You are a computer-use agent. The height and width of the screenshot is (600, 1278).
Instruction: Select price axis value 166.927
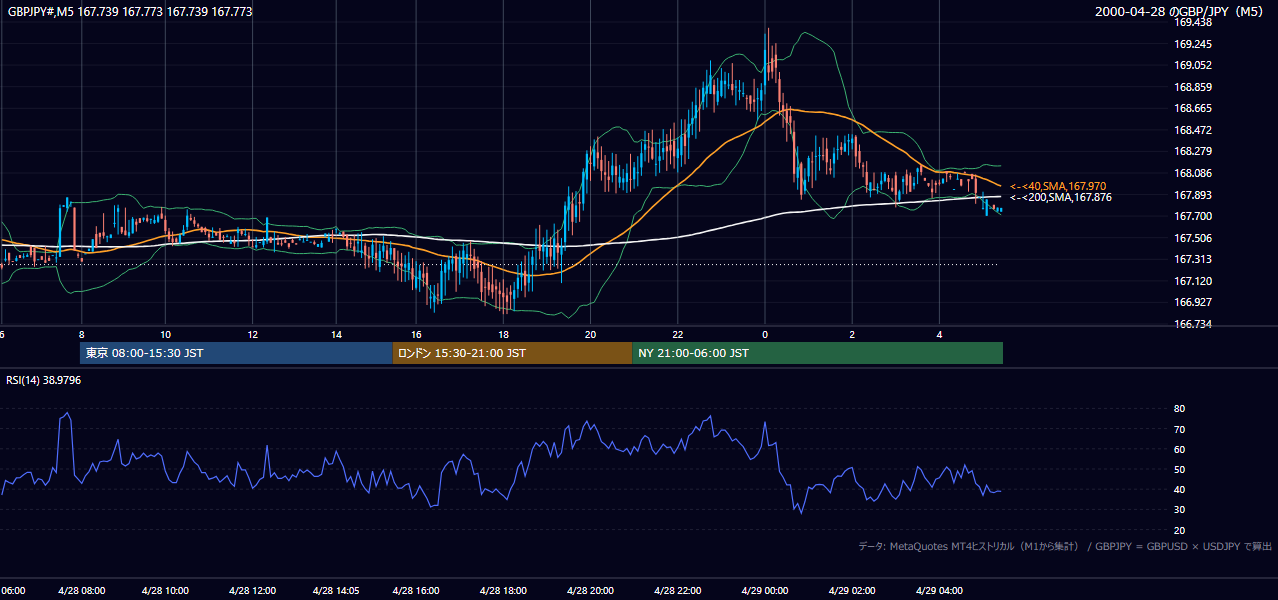point(1193,302)
